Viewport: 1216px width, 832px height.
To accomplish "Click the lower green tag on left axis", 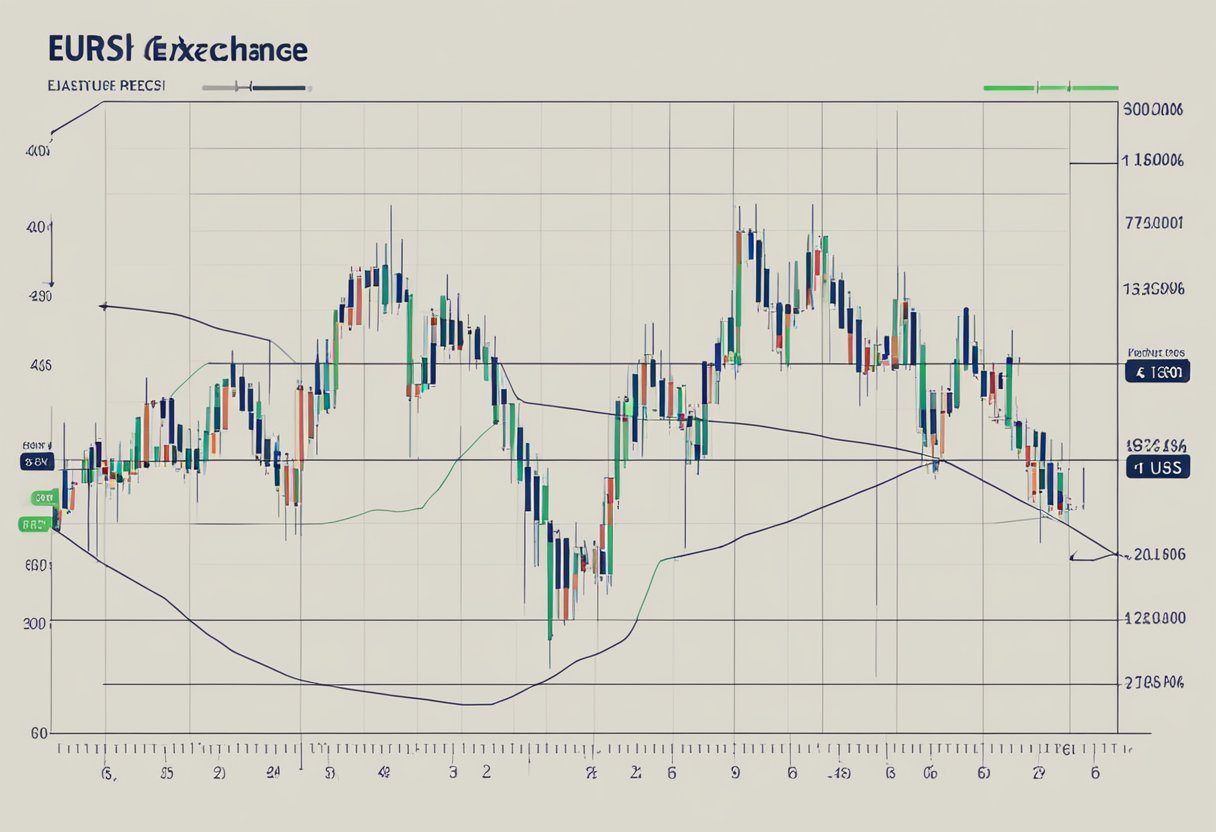I will [x=35, y=523].
